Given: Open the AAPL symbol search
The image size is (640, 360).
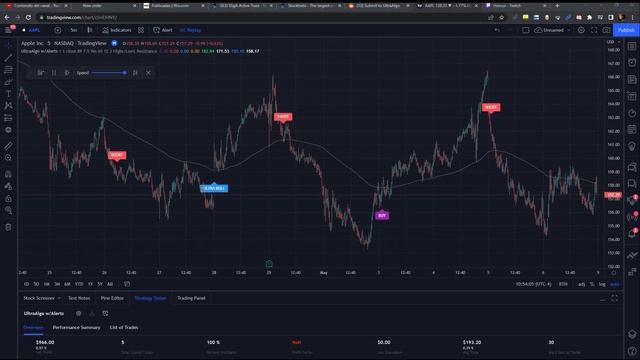Looking at the screenshot, I should click(34, 30).
